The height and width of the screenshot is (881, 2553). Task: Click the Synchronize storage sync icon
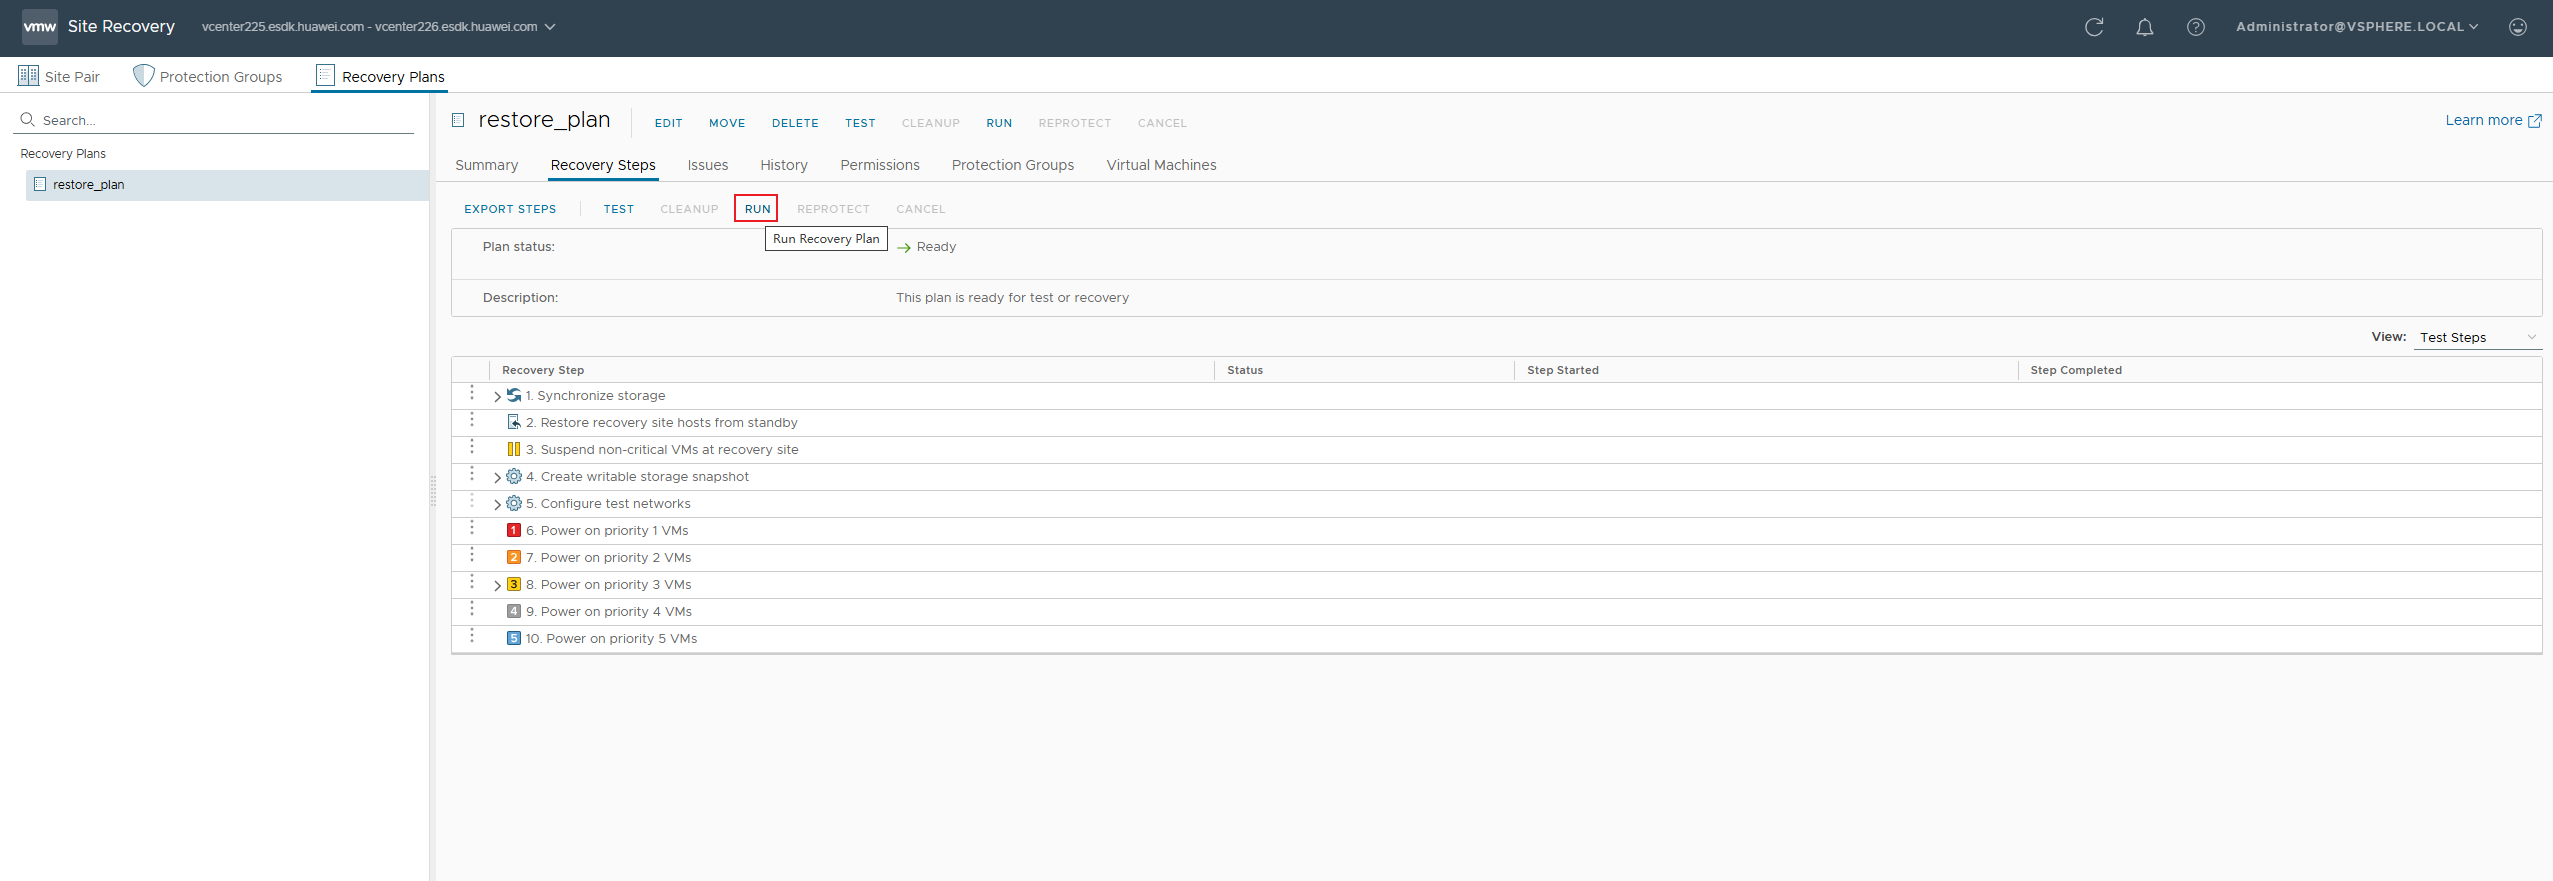point(514,395)
